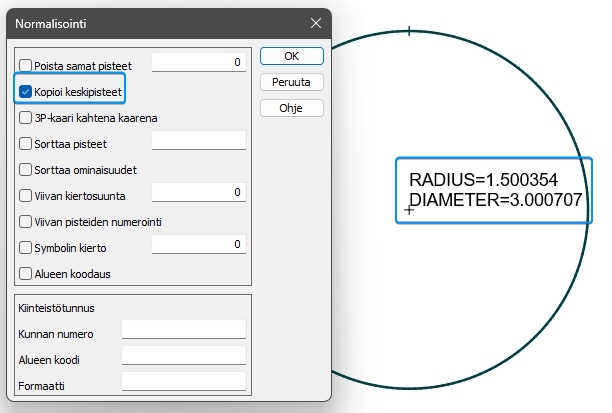The height and width of the screenshot is (413, 612).
Task: Open help with the Ohje button
Action: point(291,108)
